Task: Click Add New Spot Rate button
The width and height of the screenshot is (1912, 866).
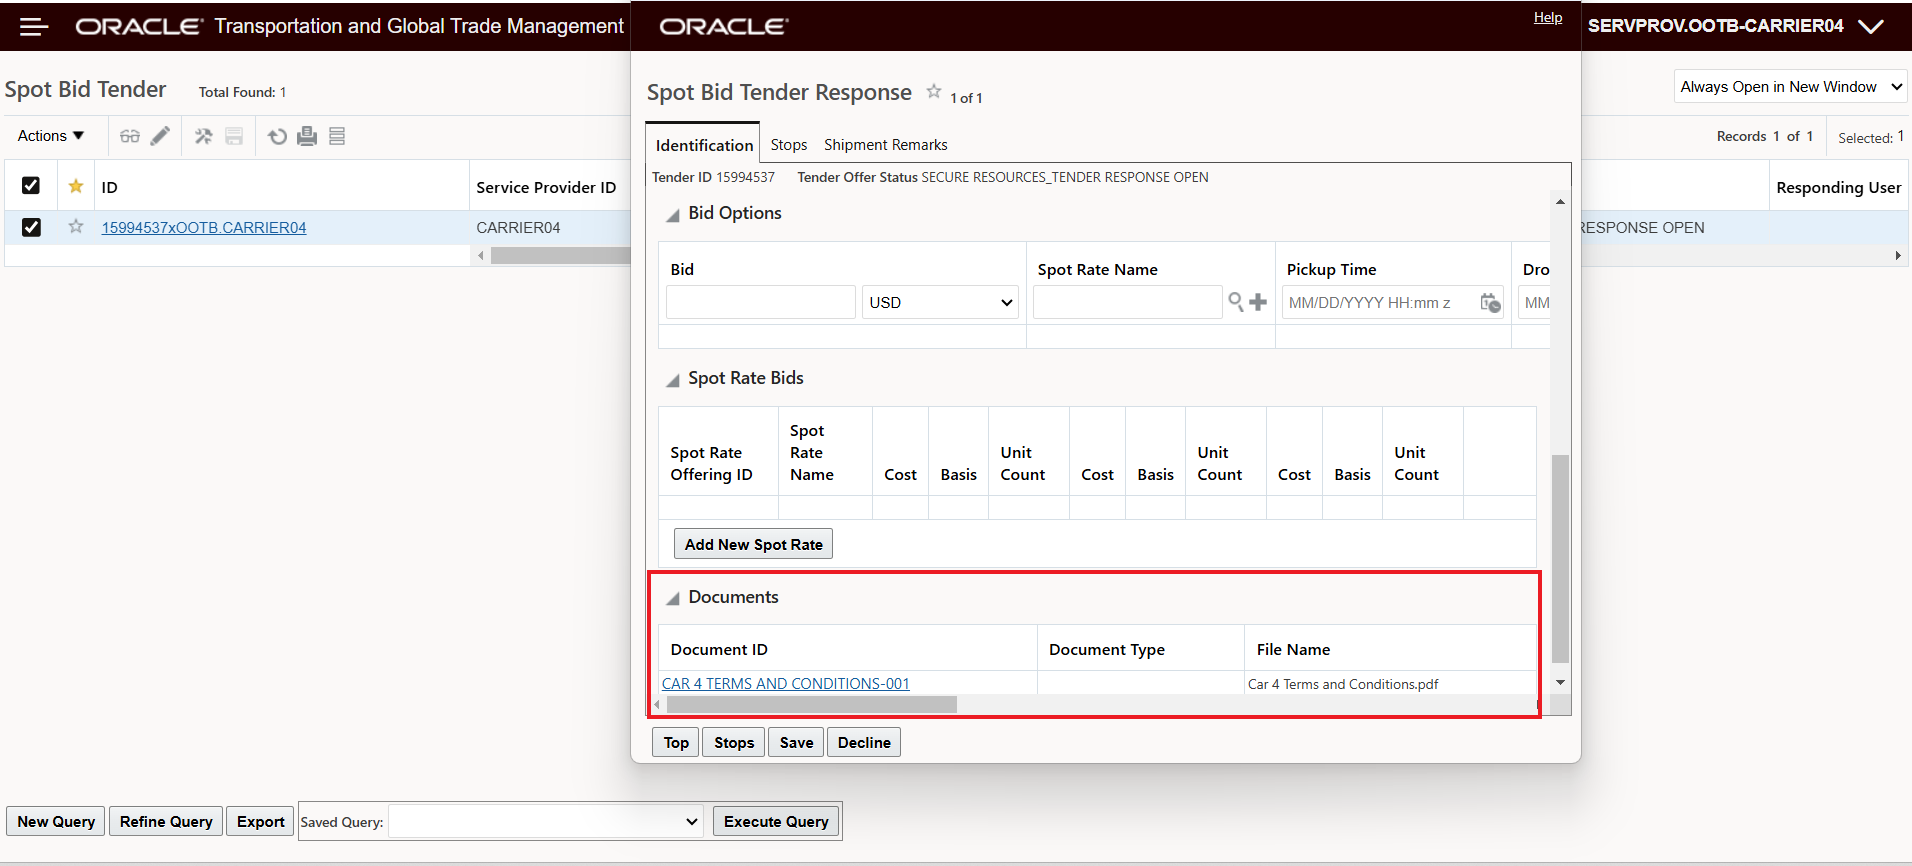Action: click(x=754, y=544)
